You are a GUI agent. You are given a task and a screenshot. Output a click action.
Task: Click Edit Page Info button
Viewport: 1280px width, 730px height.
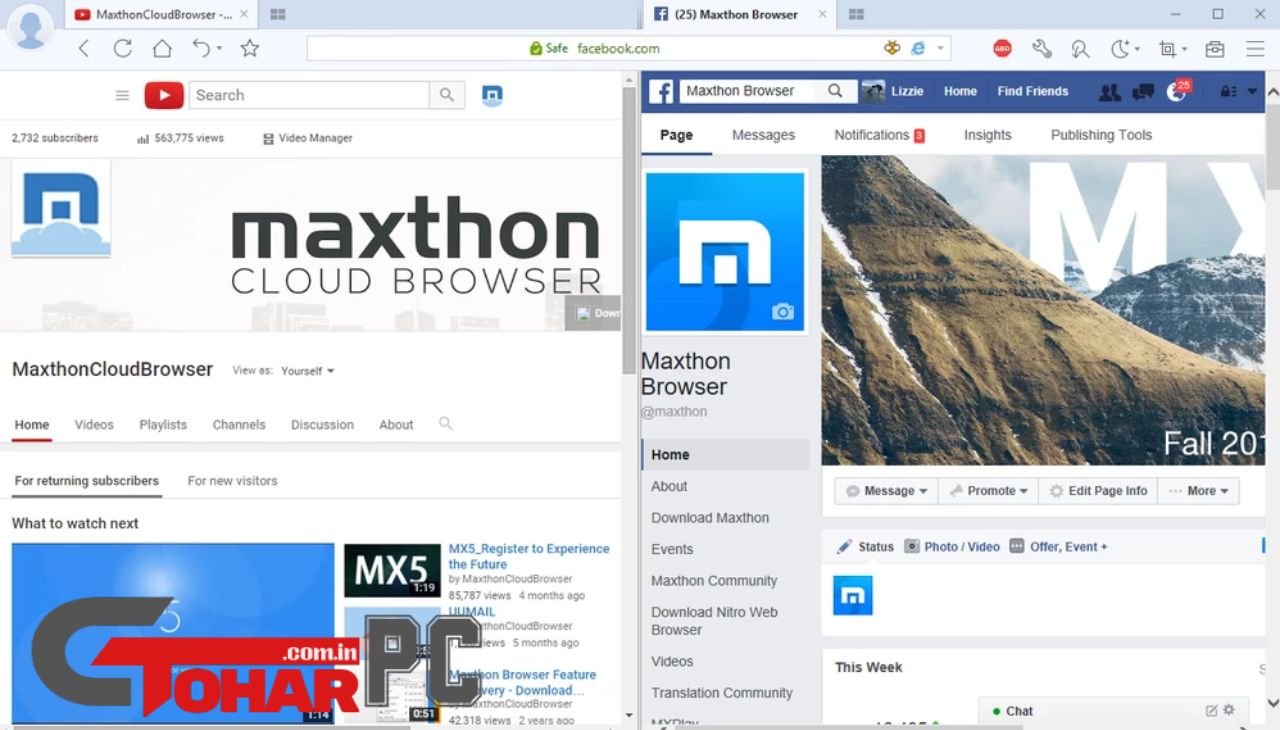(x=1098, y=491)
